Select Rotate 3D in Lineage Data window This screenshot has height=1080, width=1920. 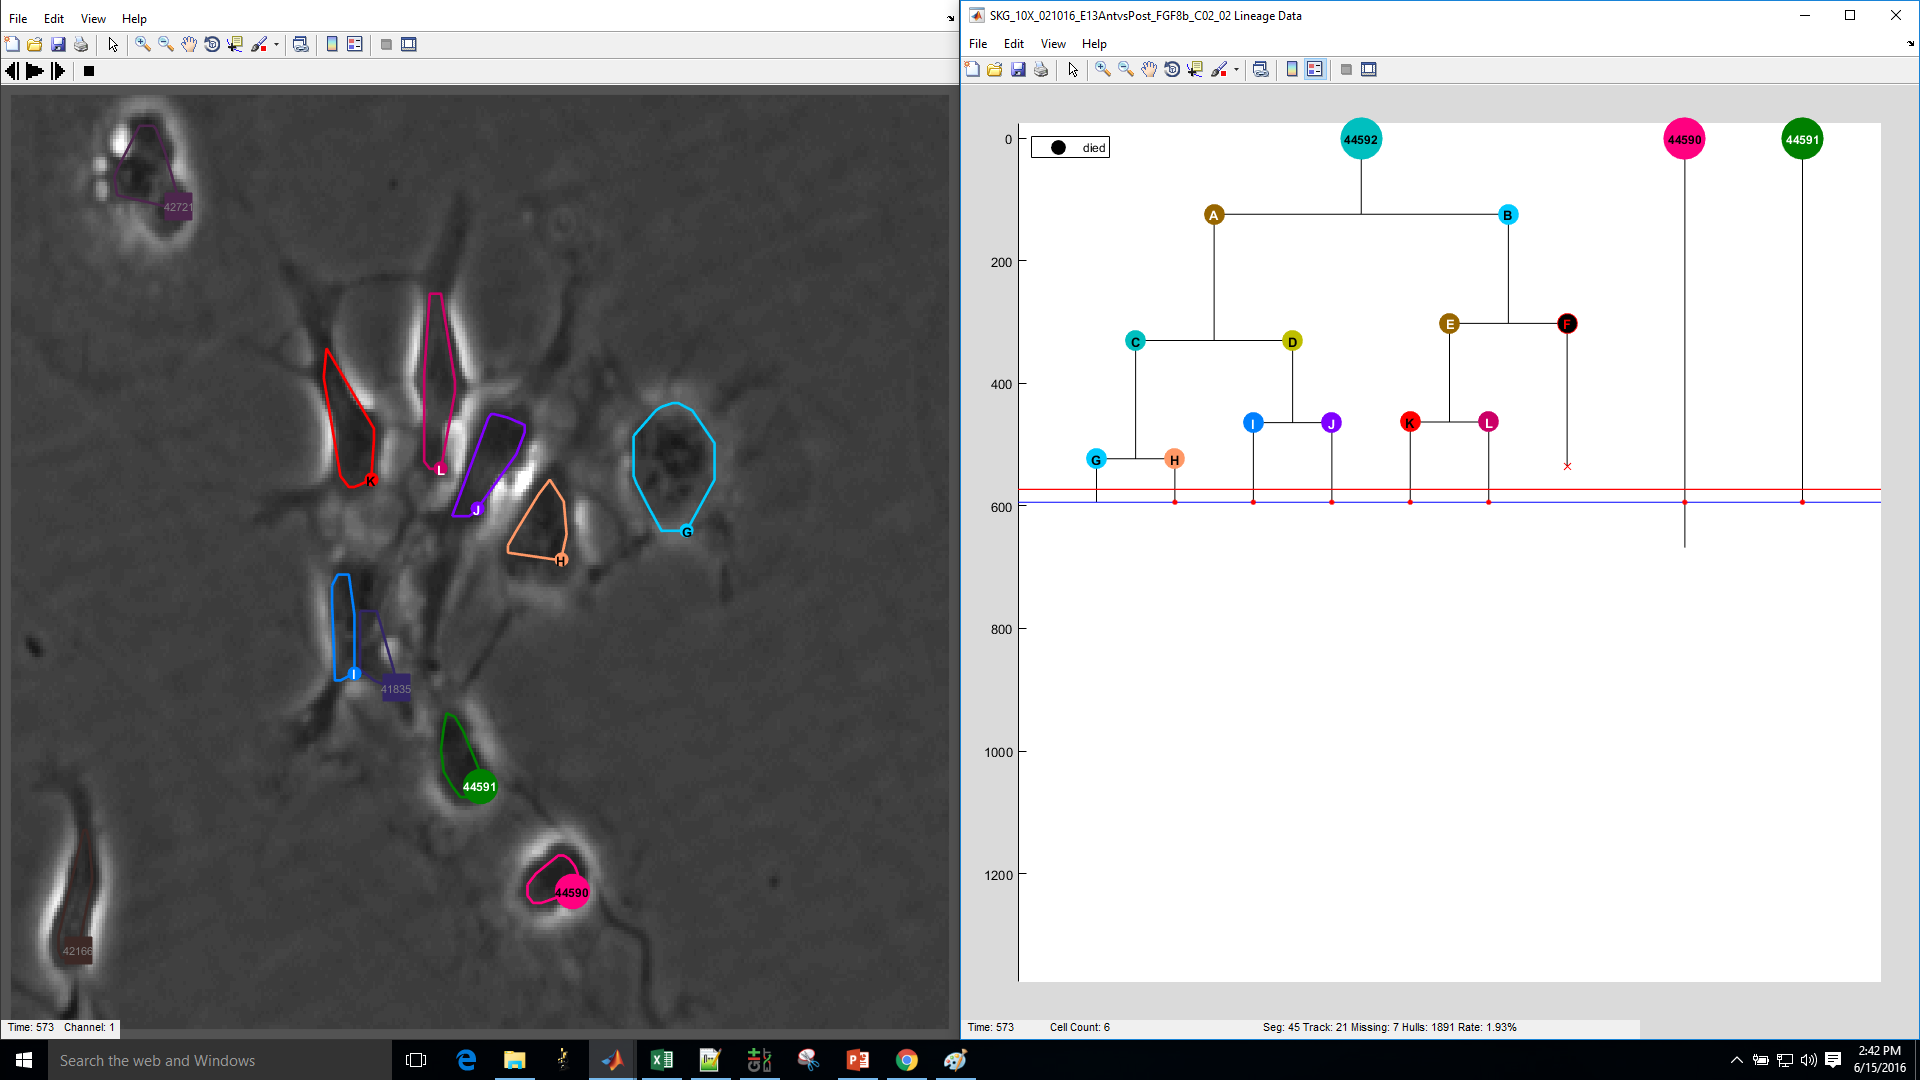point(1172,69)
